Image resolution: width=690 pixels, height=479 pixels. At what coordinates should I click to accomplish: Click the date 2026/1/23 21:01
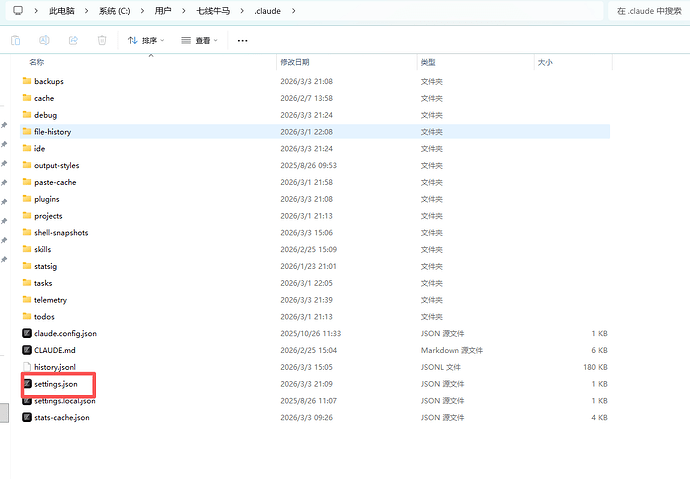[x=308, y=266]
